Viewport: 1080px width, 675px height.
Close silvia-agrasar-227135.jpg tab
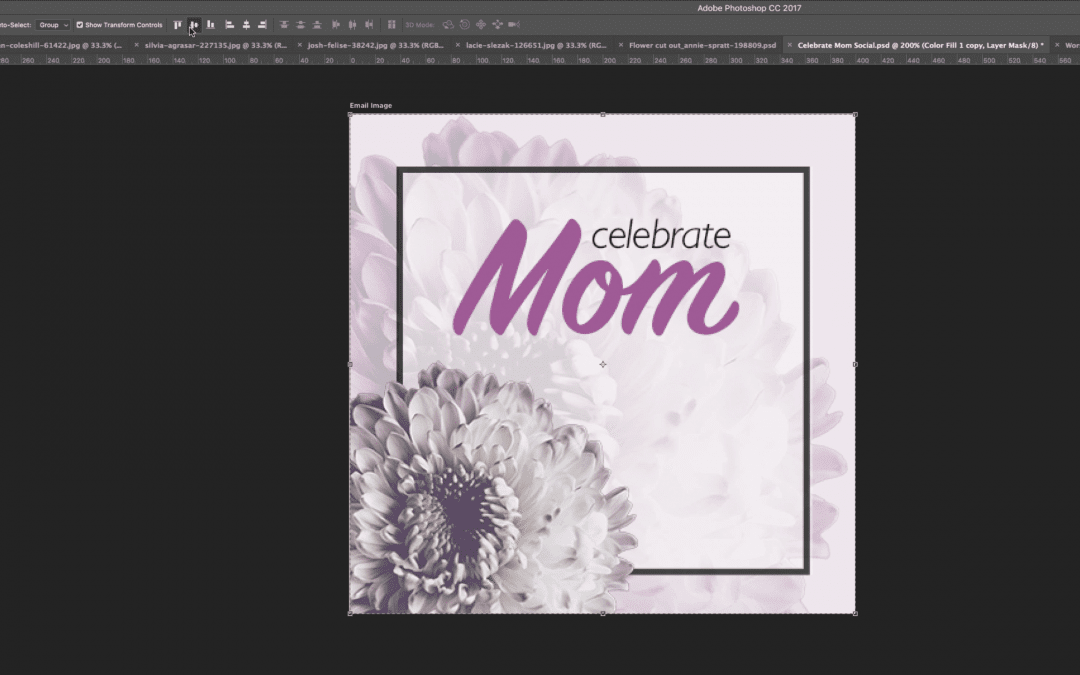[136, 45]
